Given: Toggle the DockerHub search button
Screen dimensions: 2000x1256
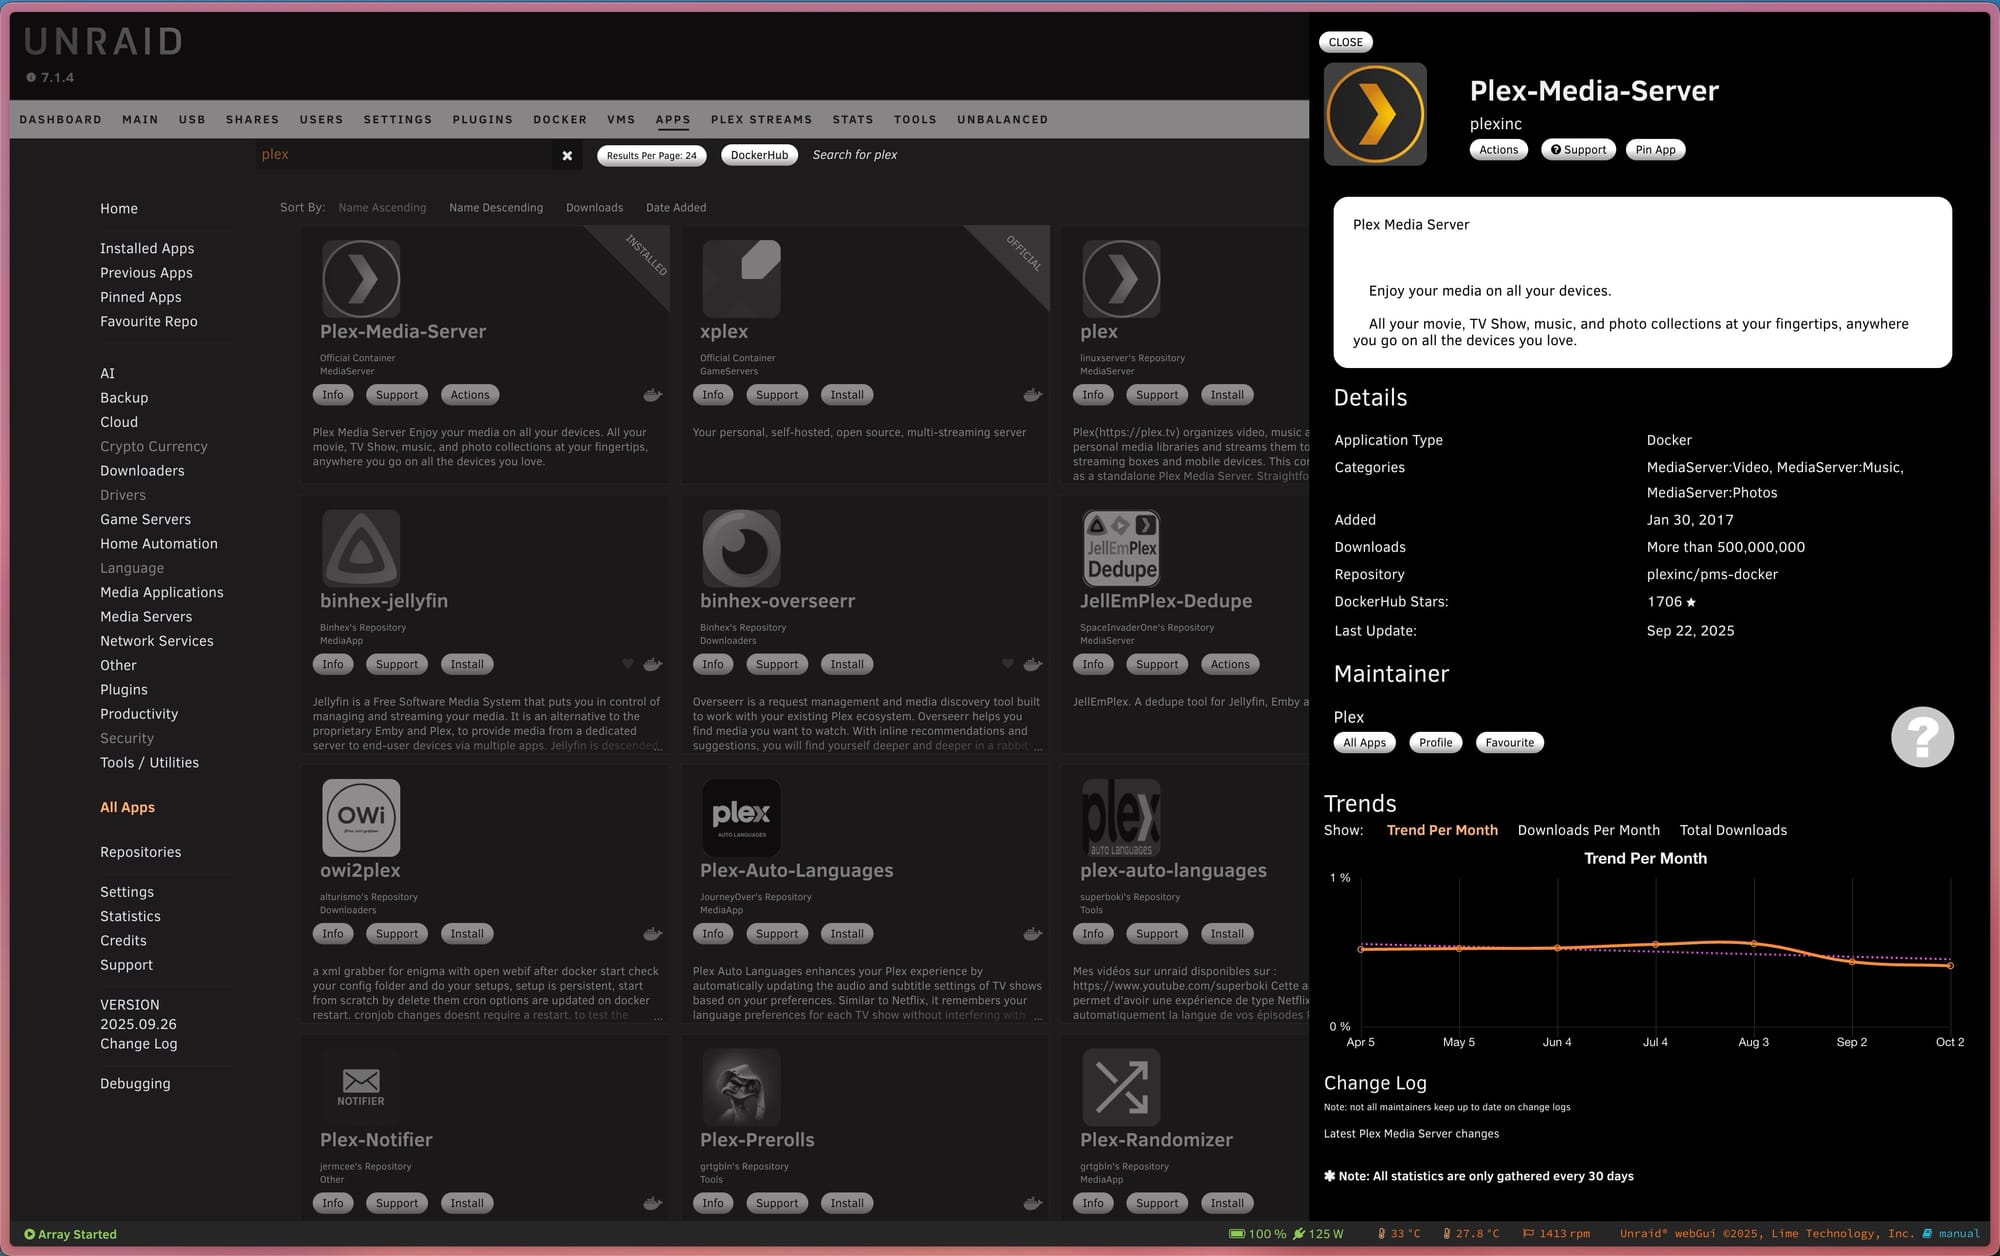Looking at the screenshot, I should [759, 155].
